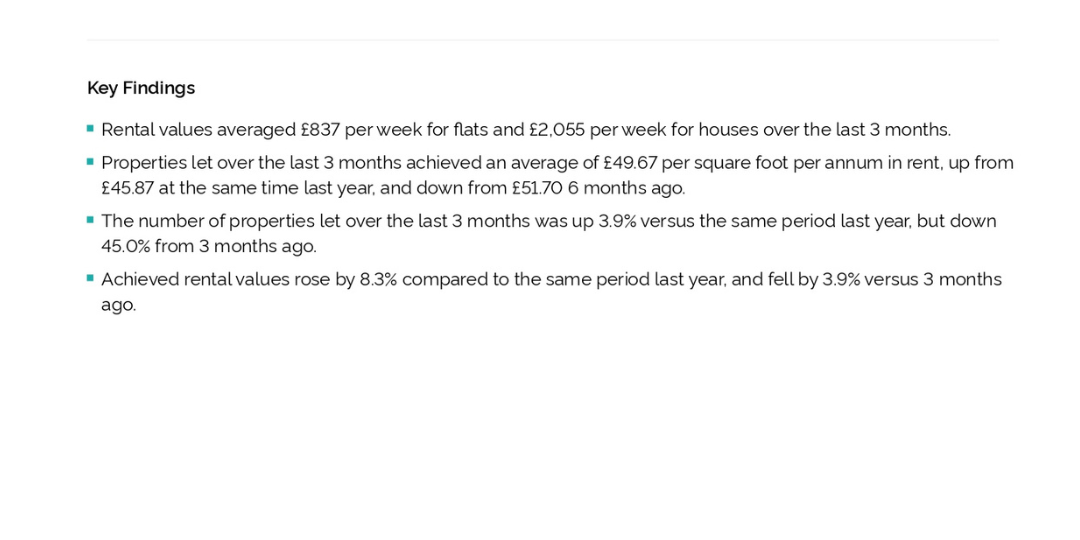Click the second teal bullet square
This screenshot has height=540, width=1080.
coord(90,162)
